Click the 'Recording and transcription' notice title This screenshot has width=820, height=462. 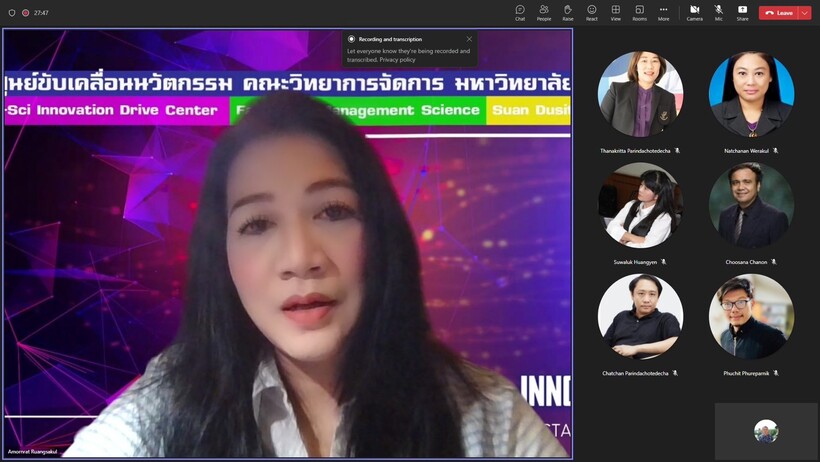click(390, 39)
